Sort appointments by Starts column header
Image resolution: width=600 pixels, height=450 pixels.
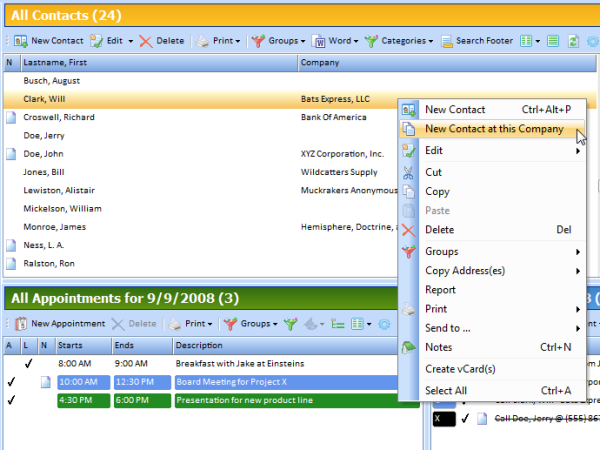pyautogui.click(x=83, y=346)
